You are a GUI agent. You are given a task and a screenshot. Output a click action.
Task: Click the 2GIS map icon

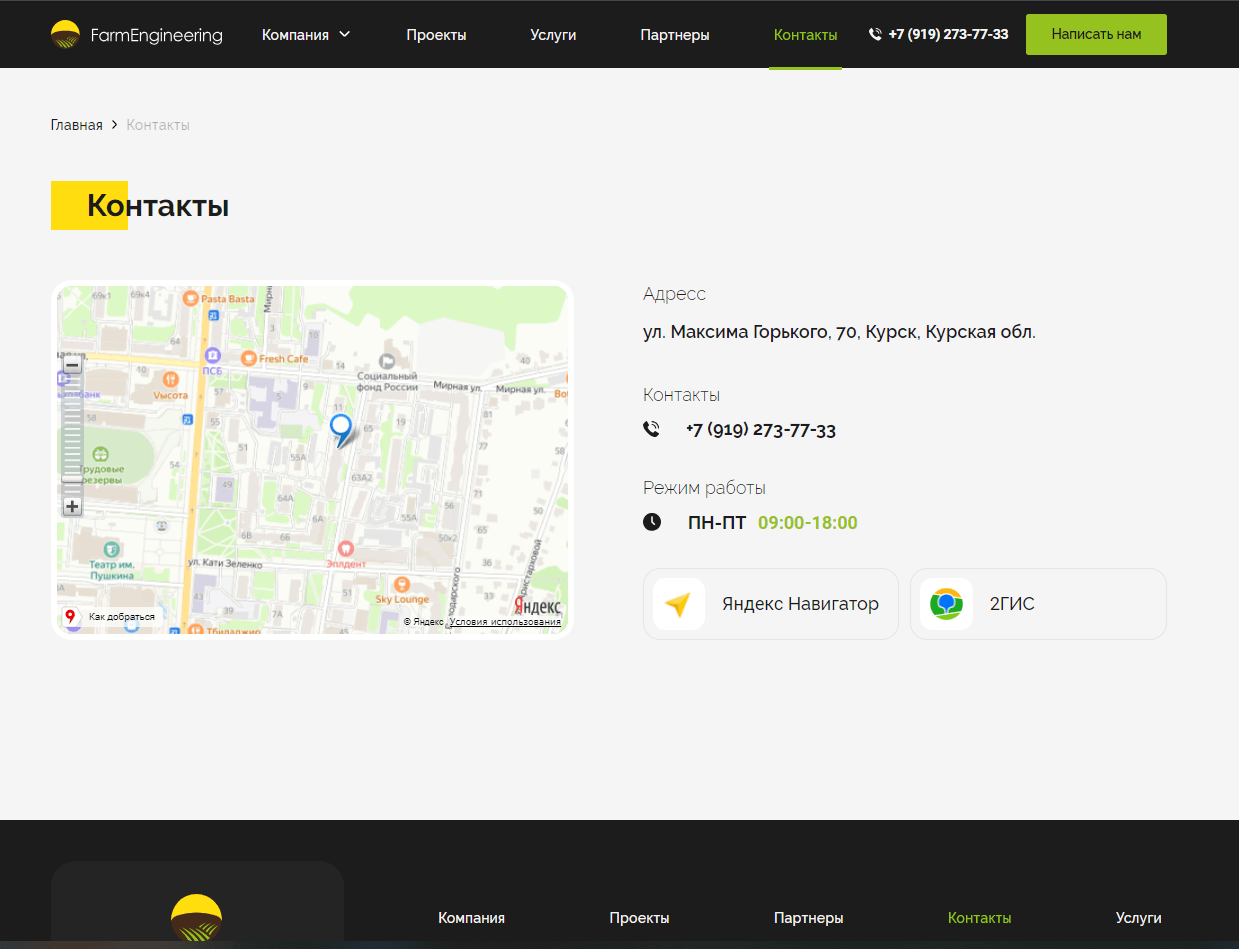pyautogui.click(x=946, y=604)
